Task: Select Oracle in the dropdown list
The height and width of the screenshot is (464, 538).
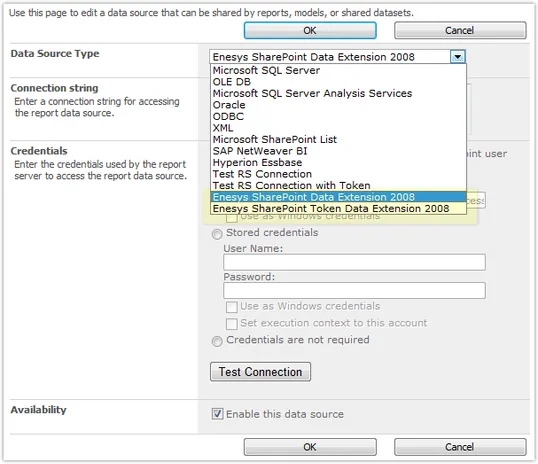Action: point(338,105)
